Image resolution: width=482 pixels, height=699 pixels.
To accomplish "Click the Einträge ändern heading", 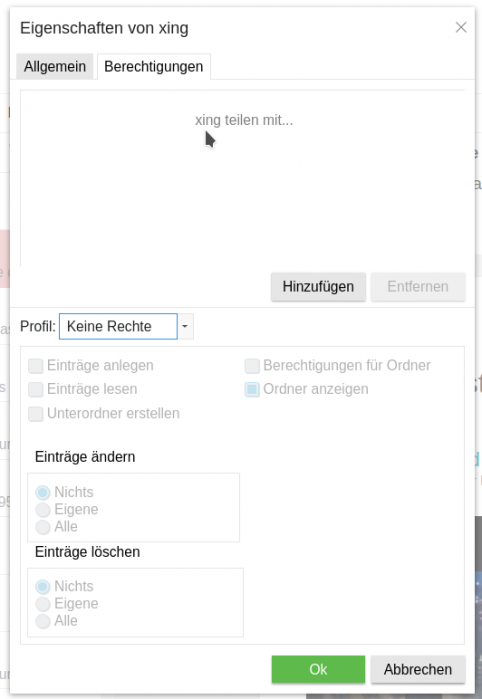I will pyautogui.click(x=85, y=457).
